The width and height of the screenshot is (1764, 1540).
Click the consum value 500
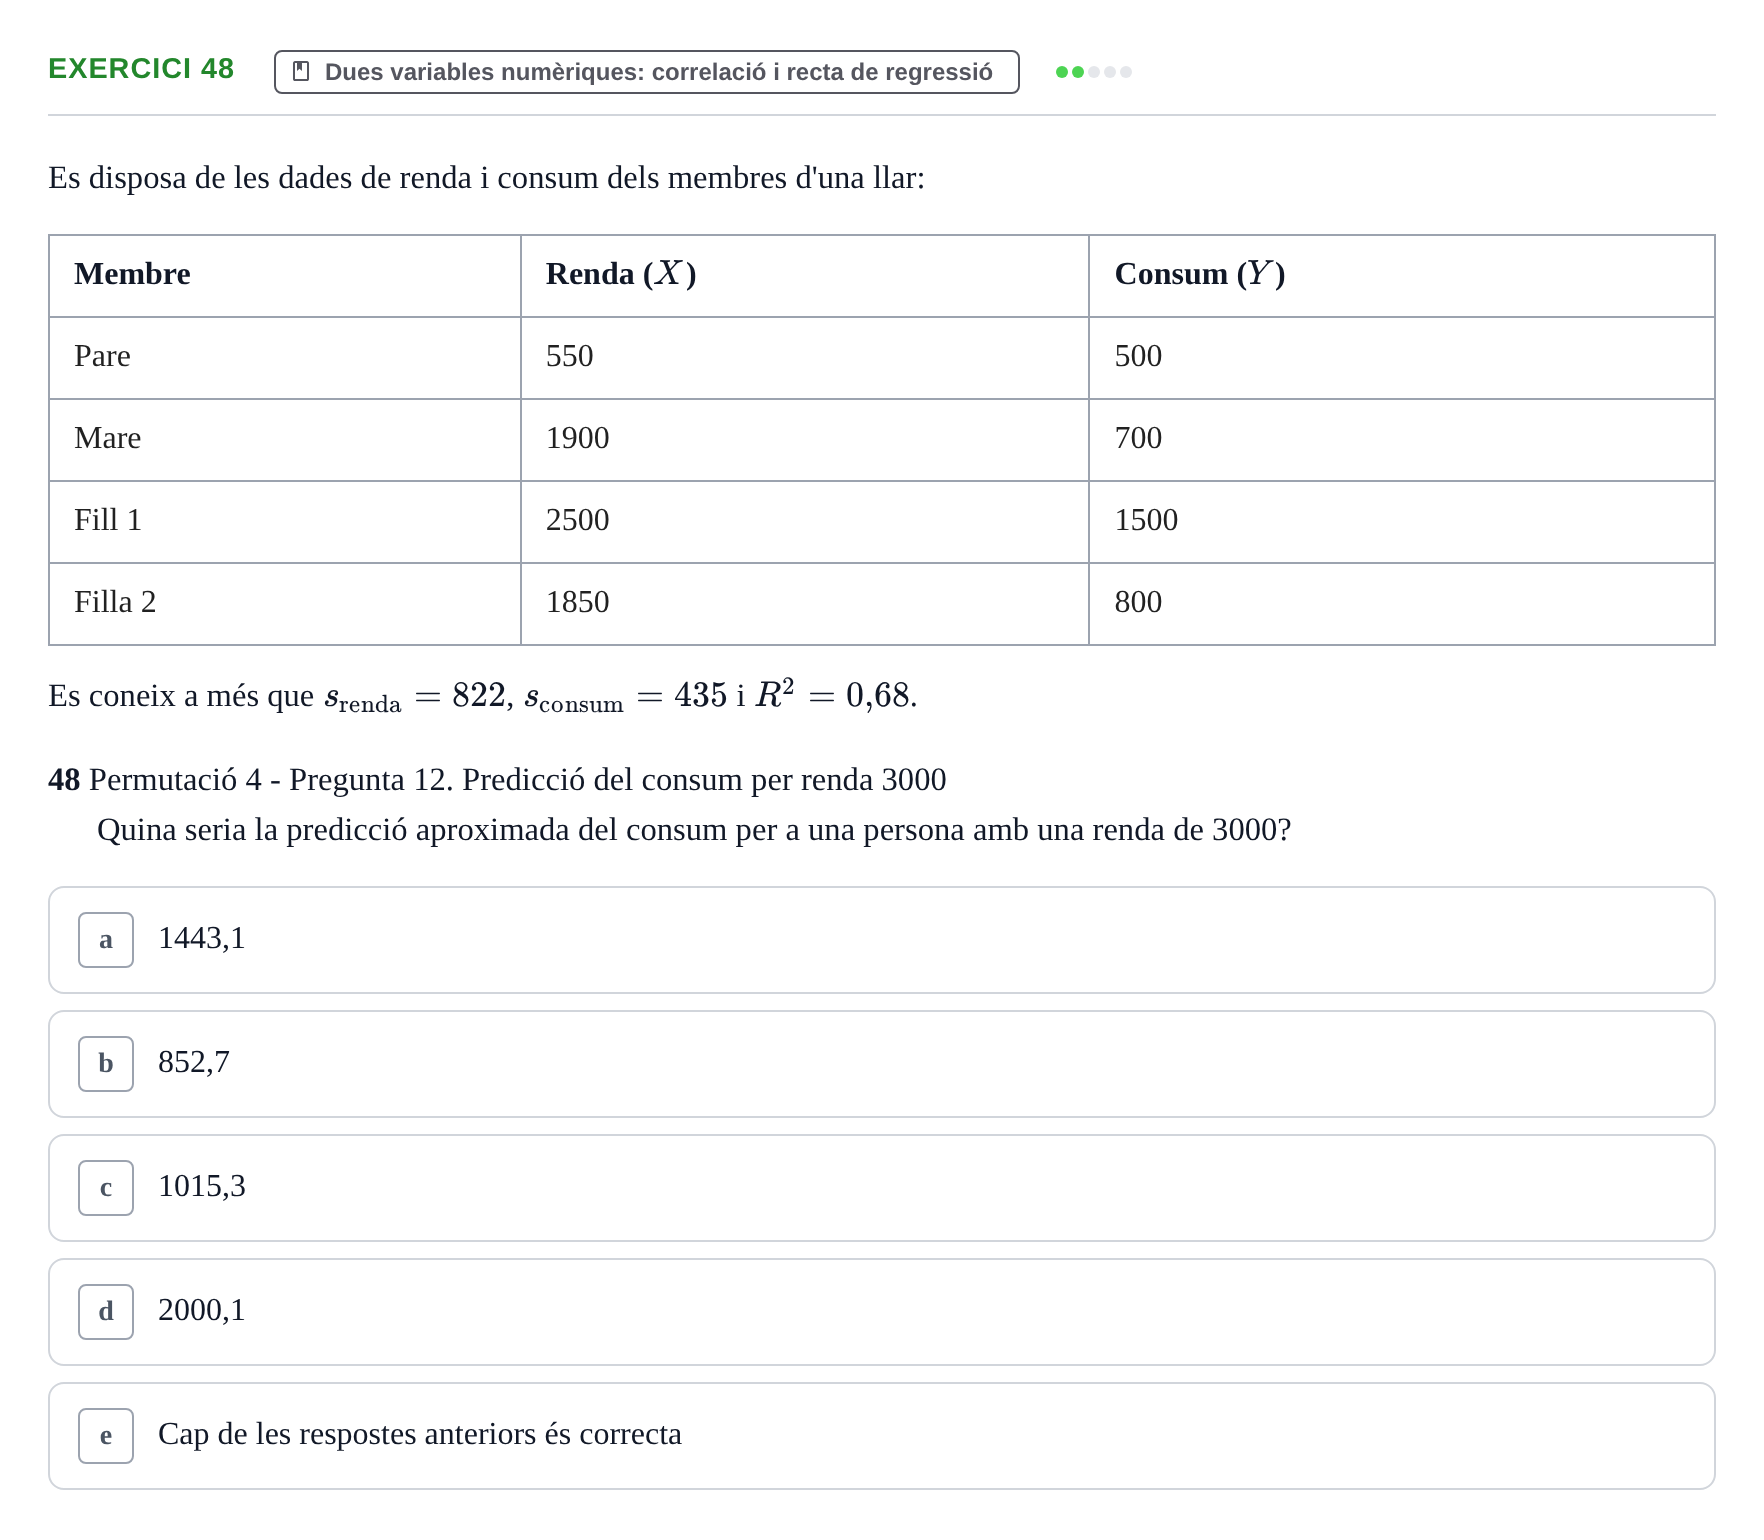[1139, 356]
